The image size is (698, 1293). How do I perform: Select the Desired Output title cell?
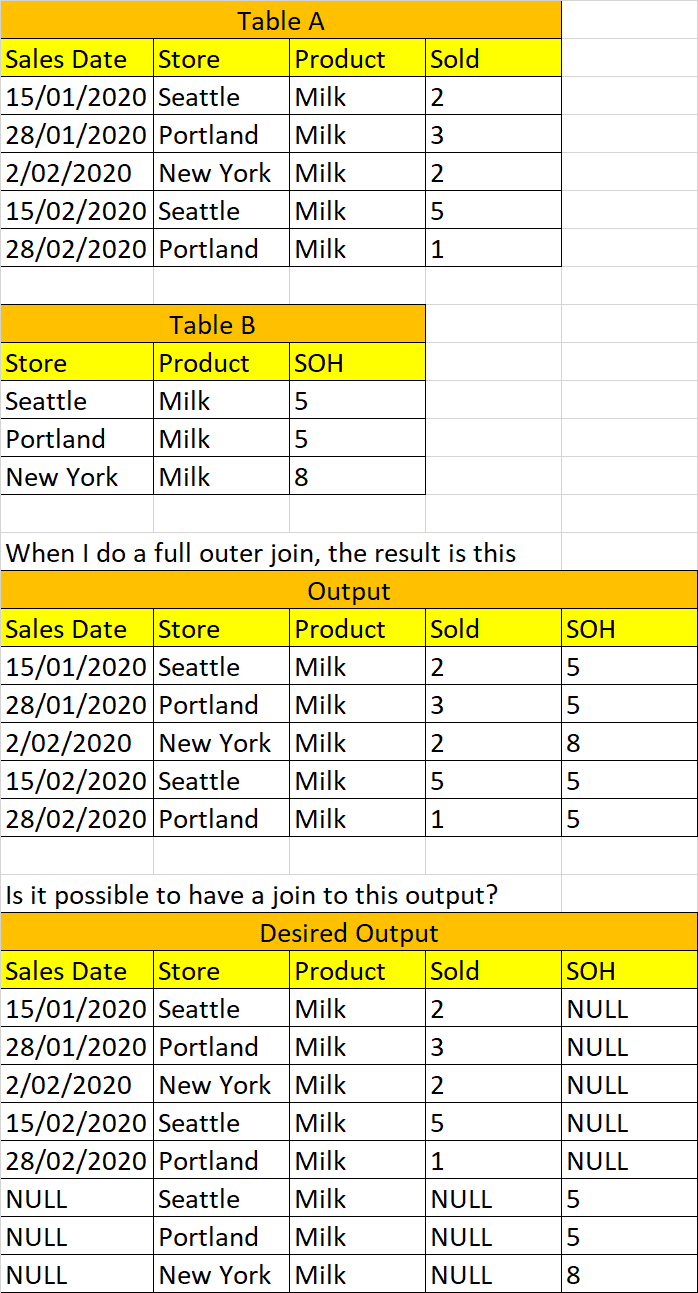[348, 933]
